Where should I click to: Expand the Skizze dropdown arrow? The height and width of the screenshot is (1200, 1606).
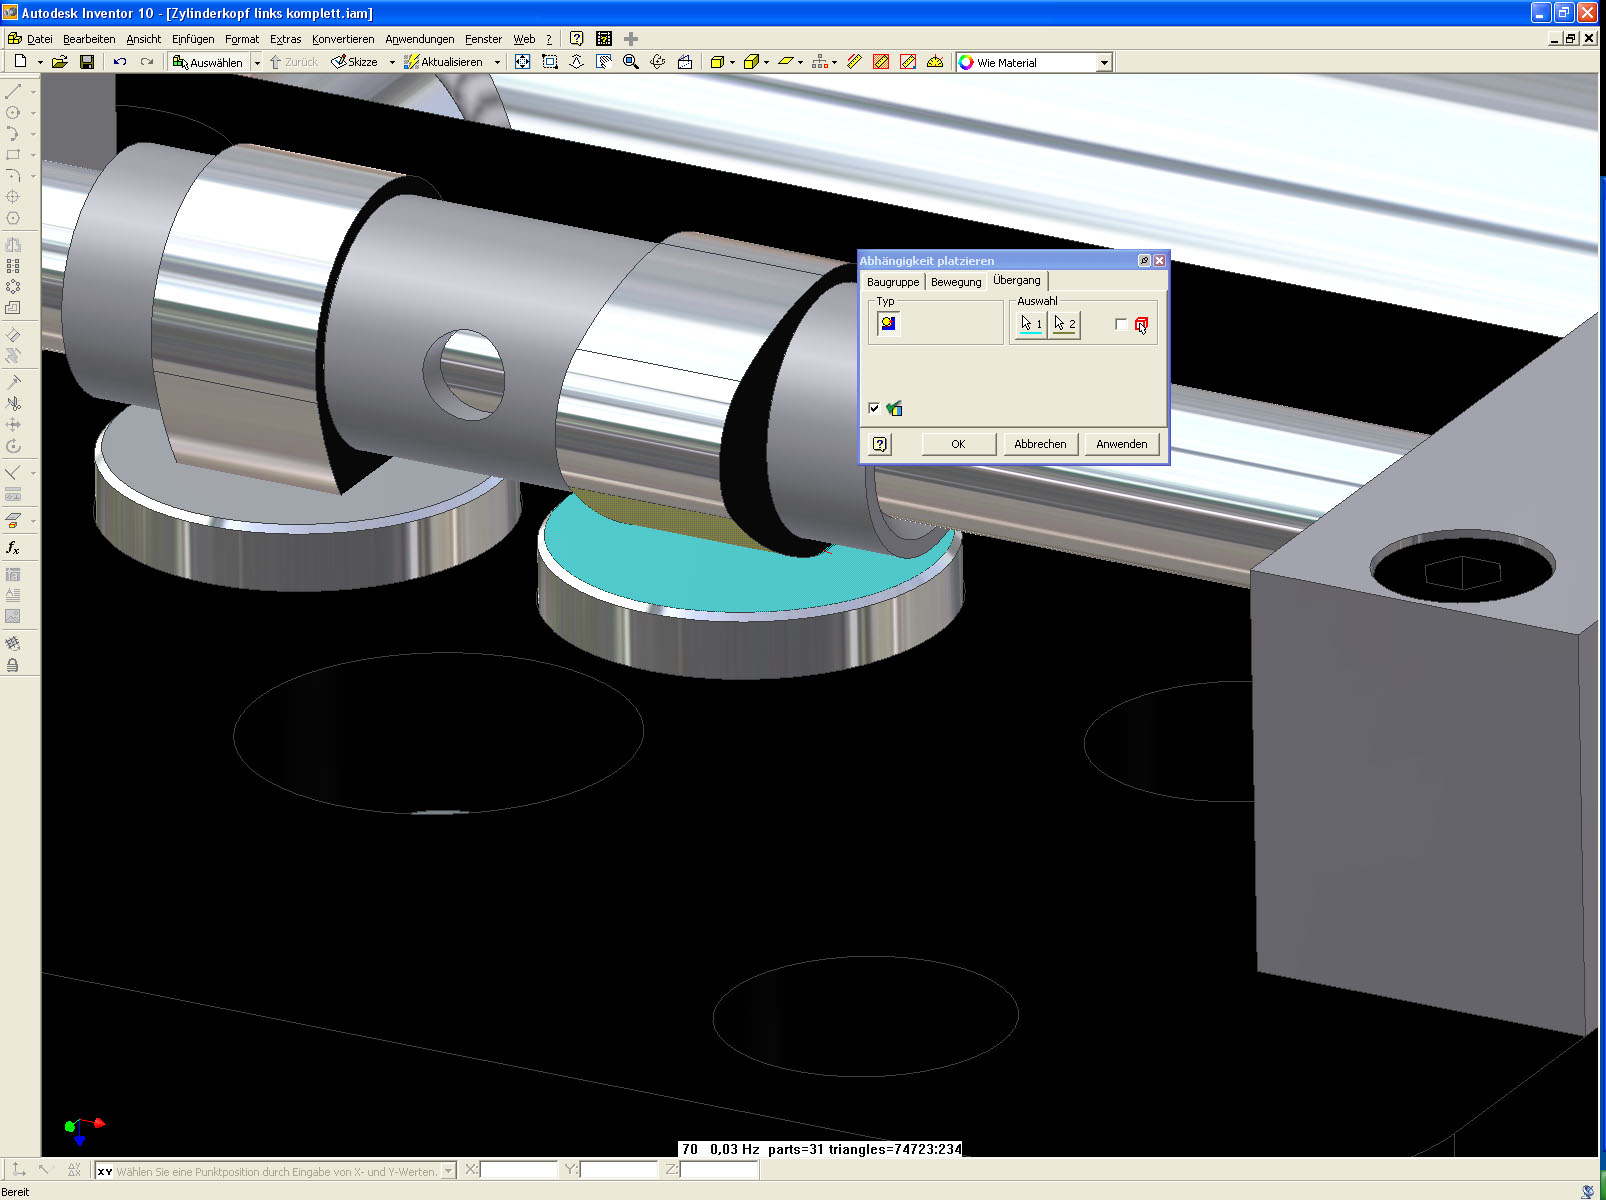[392, 63]
